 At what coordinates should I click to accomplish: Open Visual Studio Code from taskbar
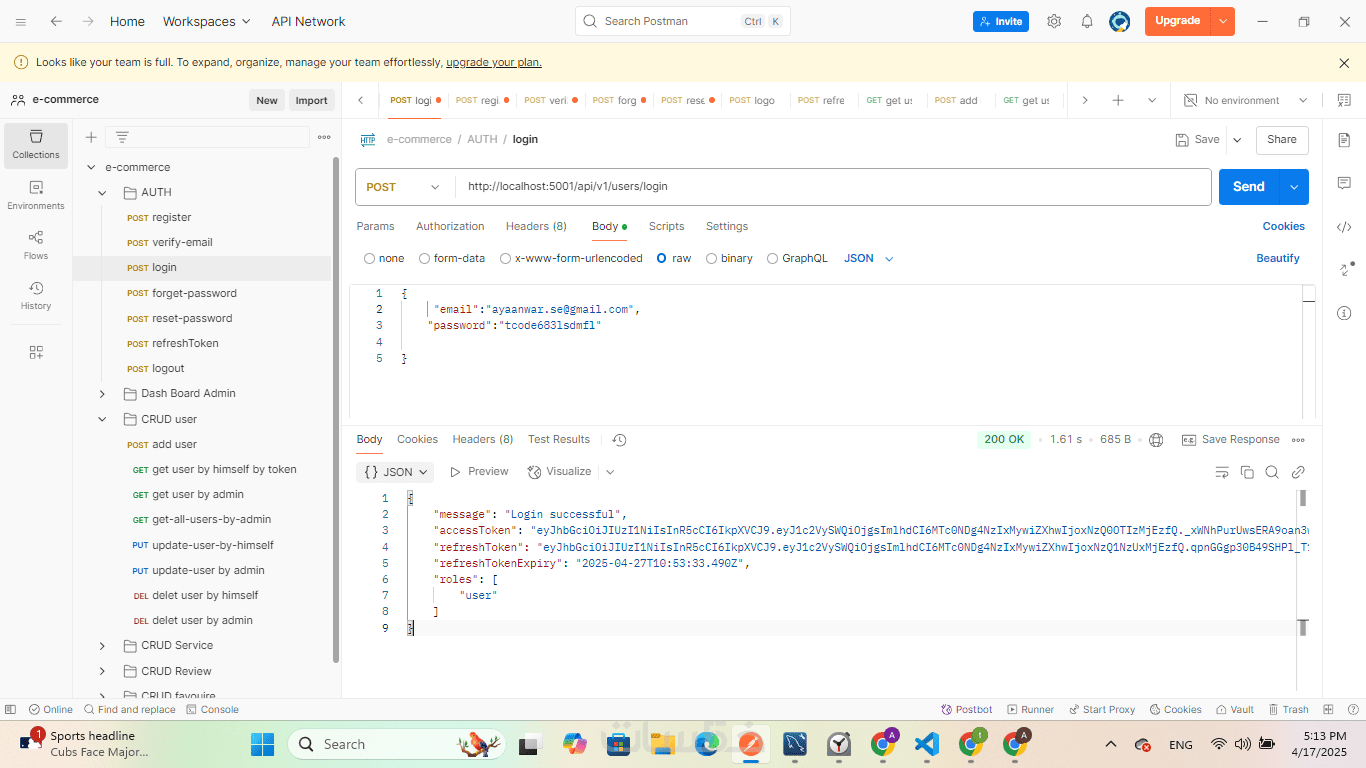point(927,744)
